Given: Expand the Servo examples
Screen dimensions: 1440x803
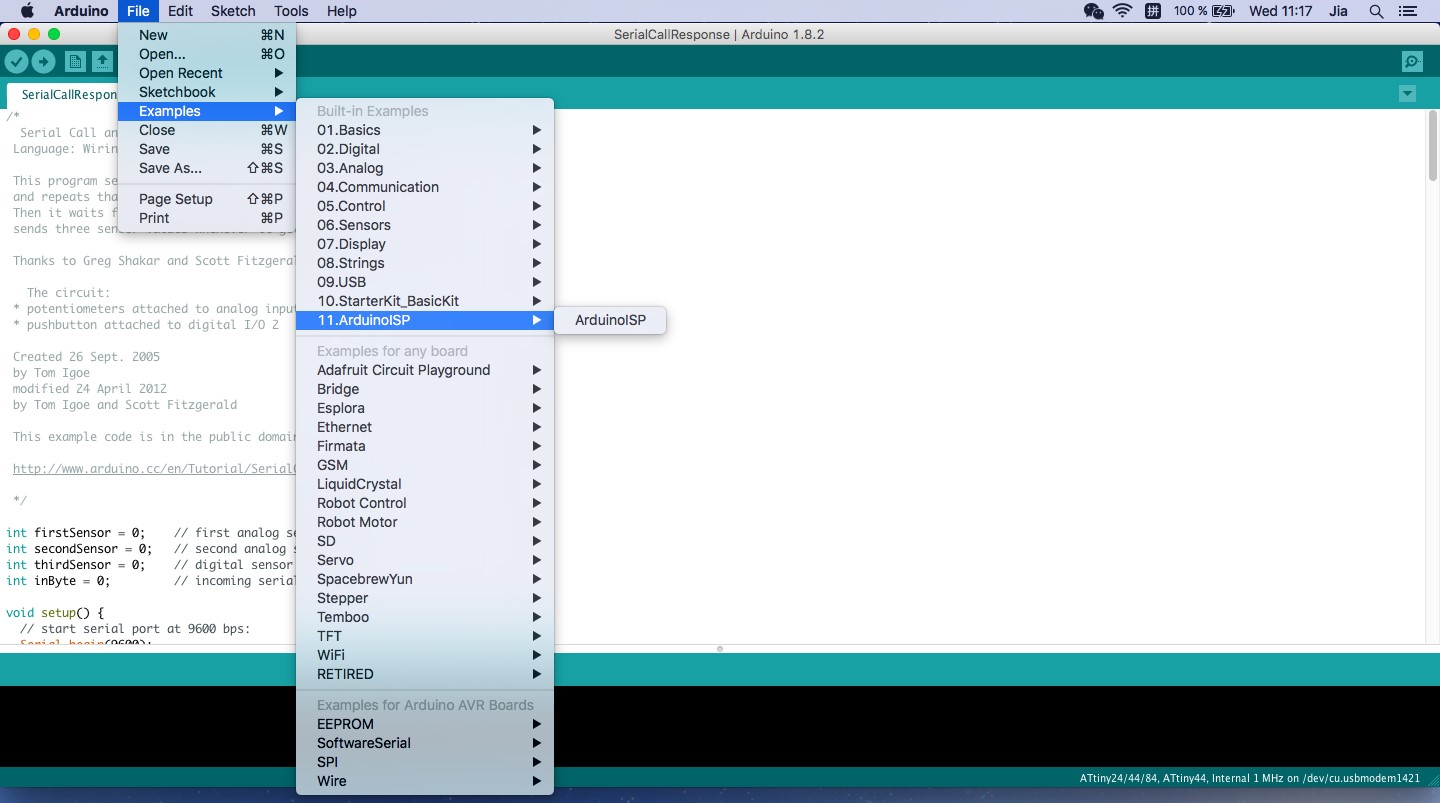Looking at the screenshot, I should point(425,560).
